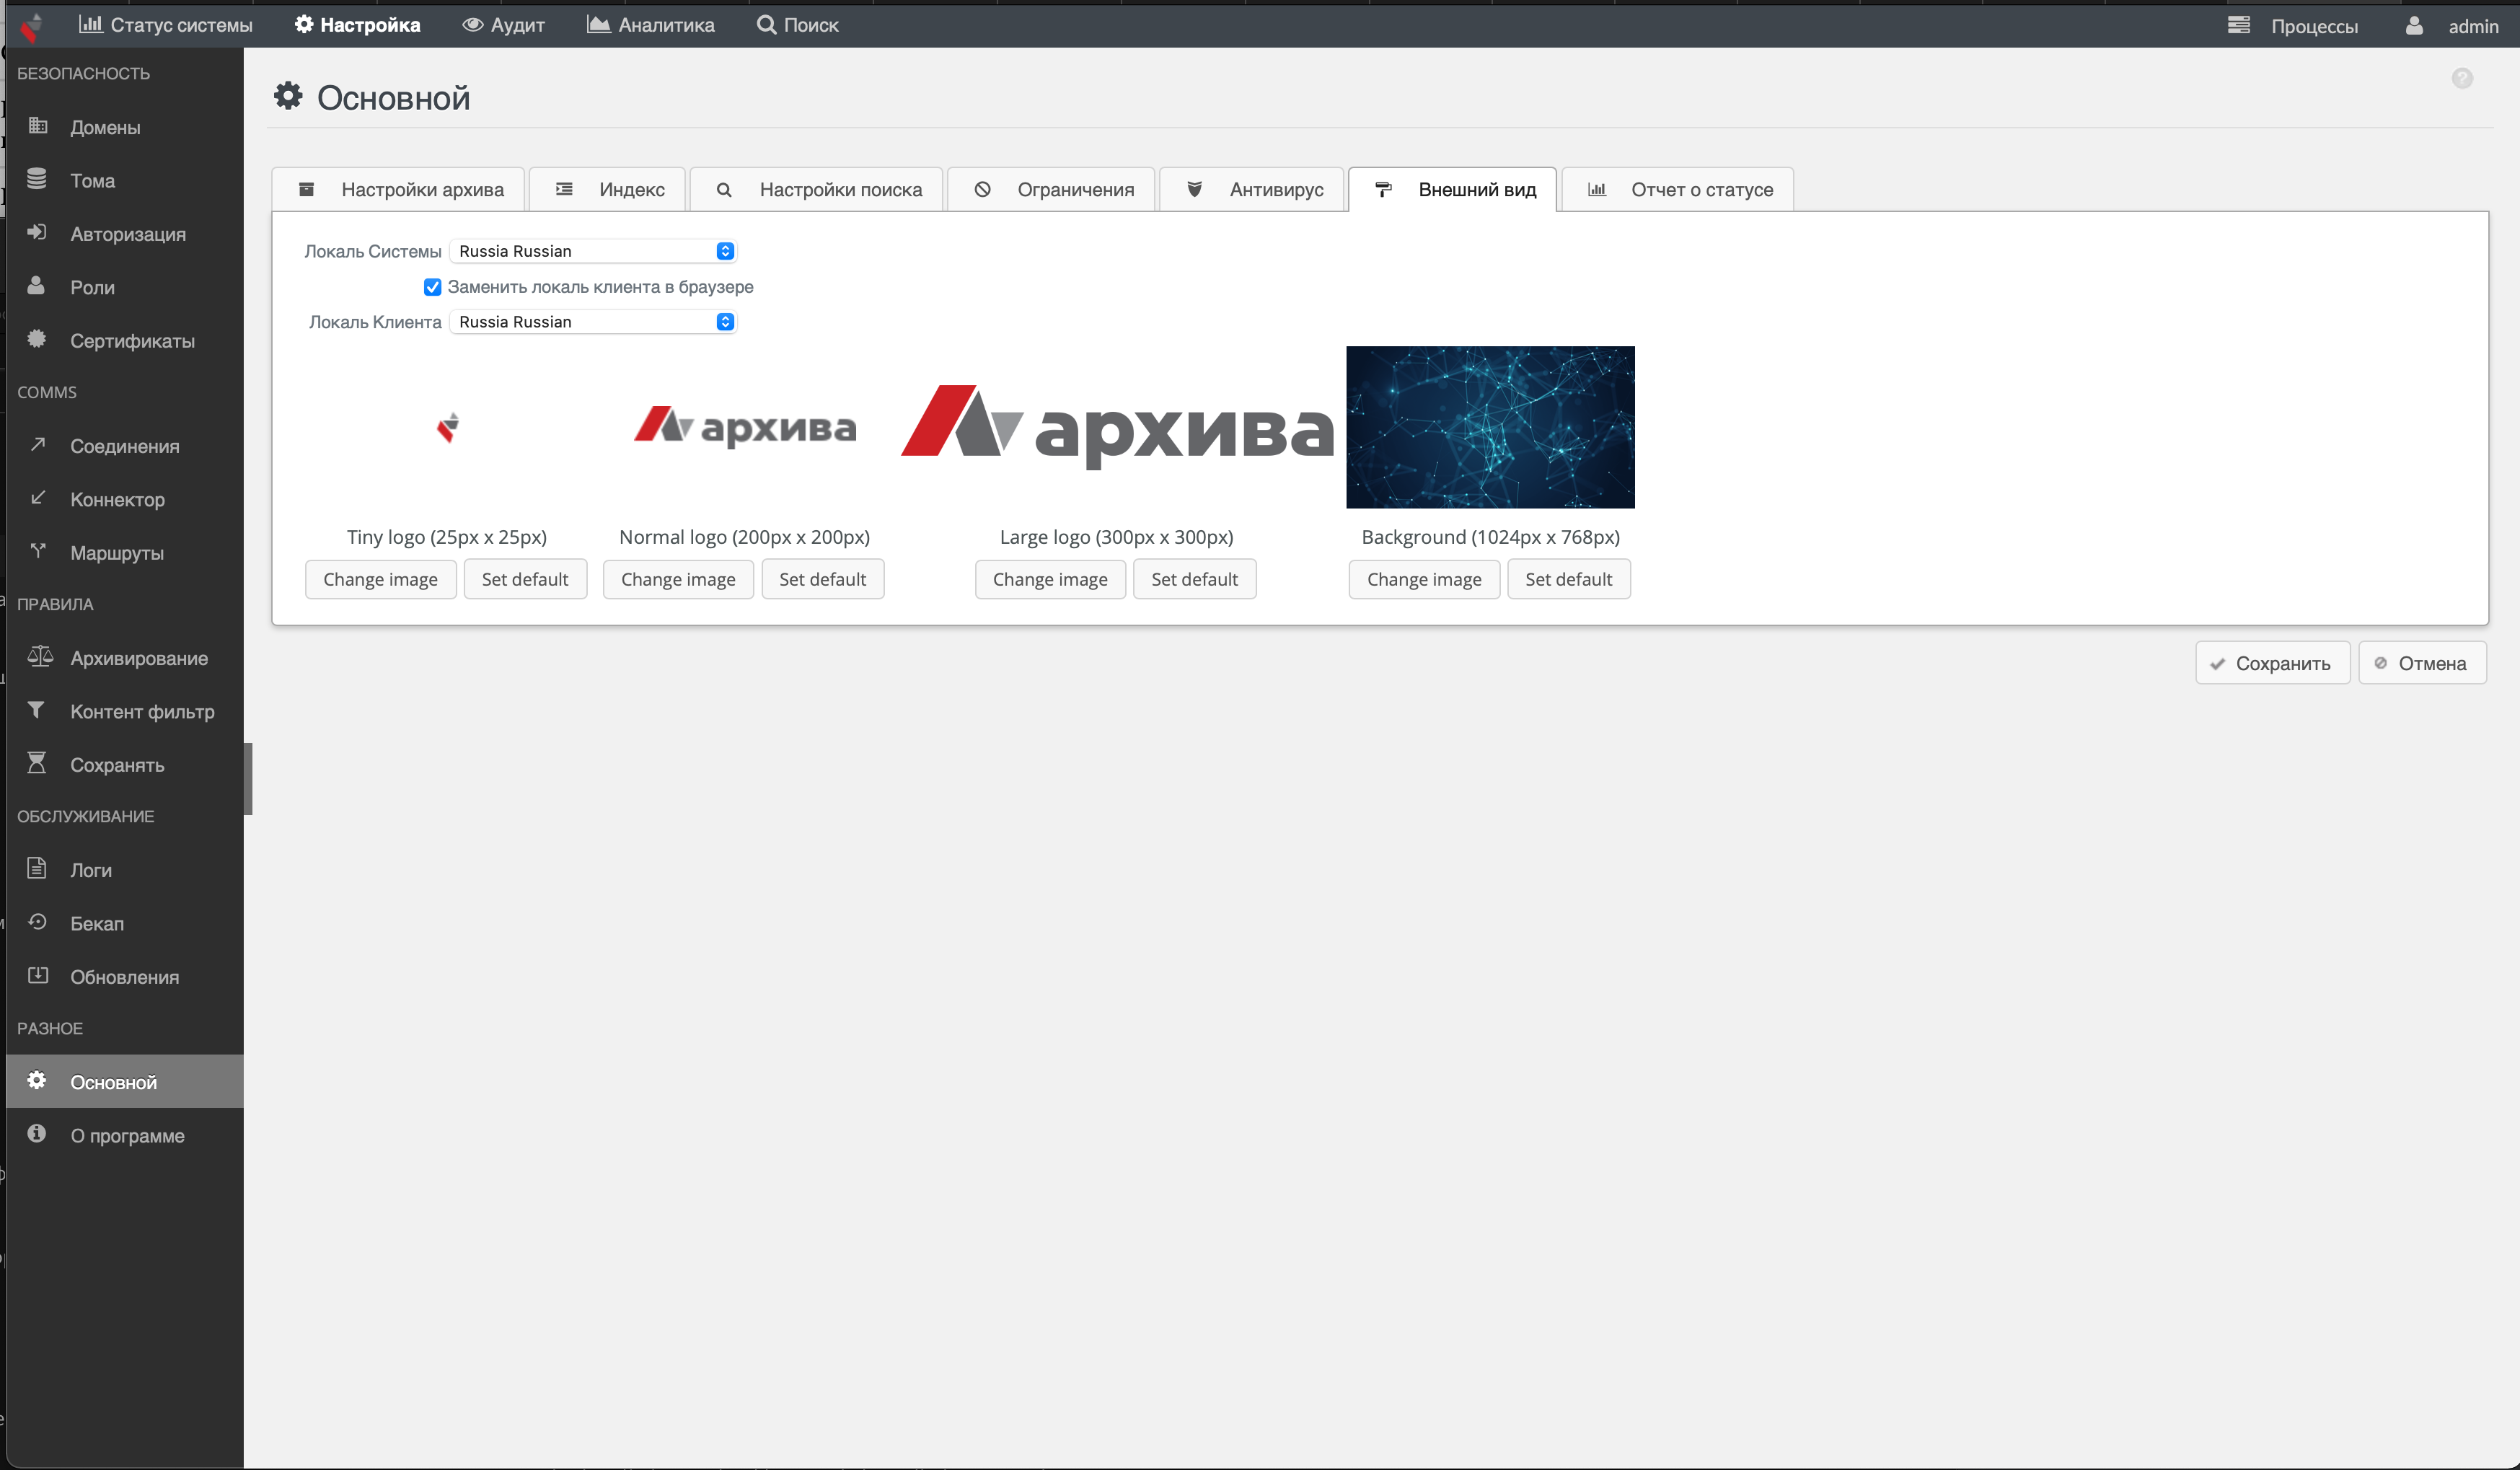Click the О программе info icon

pos(37,1134)
